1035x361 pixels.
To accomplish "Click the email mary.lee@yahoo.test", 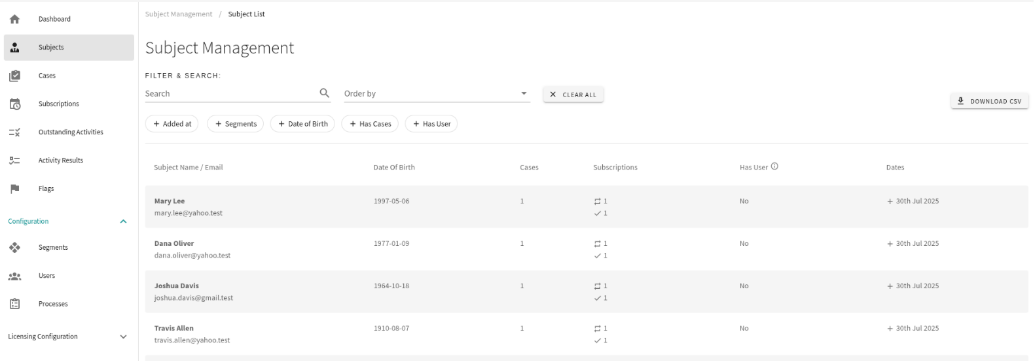I will (x=188, y=213).
